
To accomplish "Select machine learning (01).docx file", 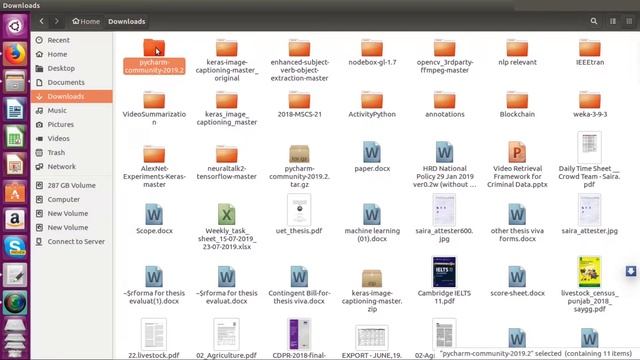I will (x=372, y=223).
